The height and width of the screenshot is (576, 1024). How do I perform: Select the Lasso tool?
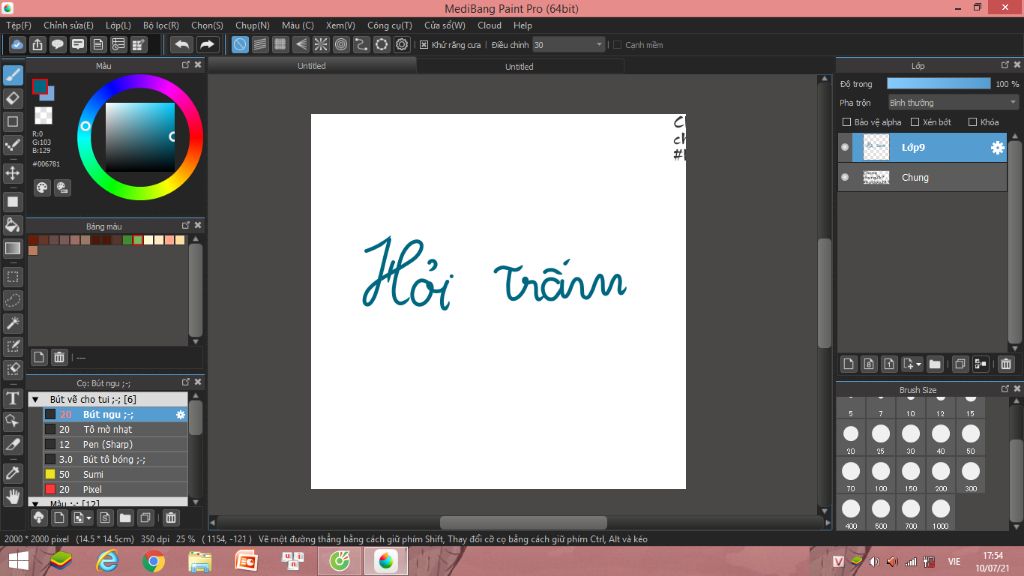coord(13,300)
